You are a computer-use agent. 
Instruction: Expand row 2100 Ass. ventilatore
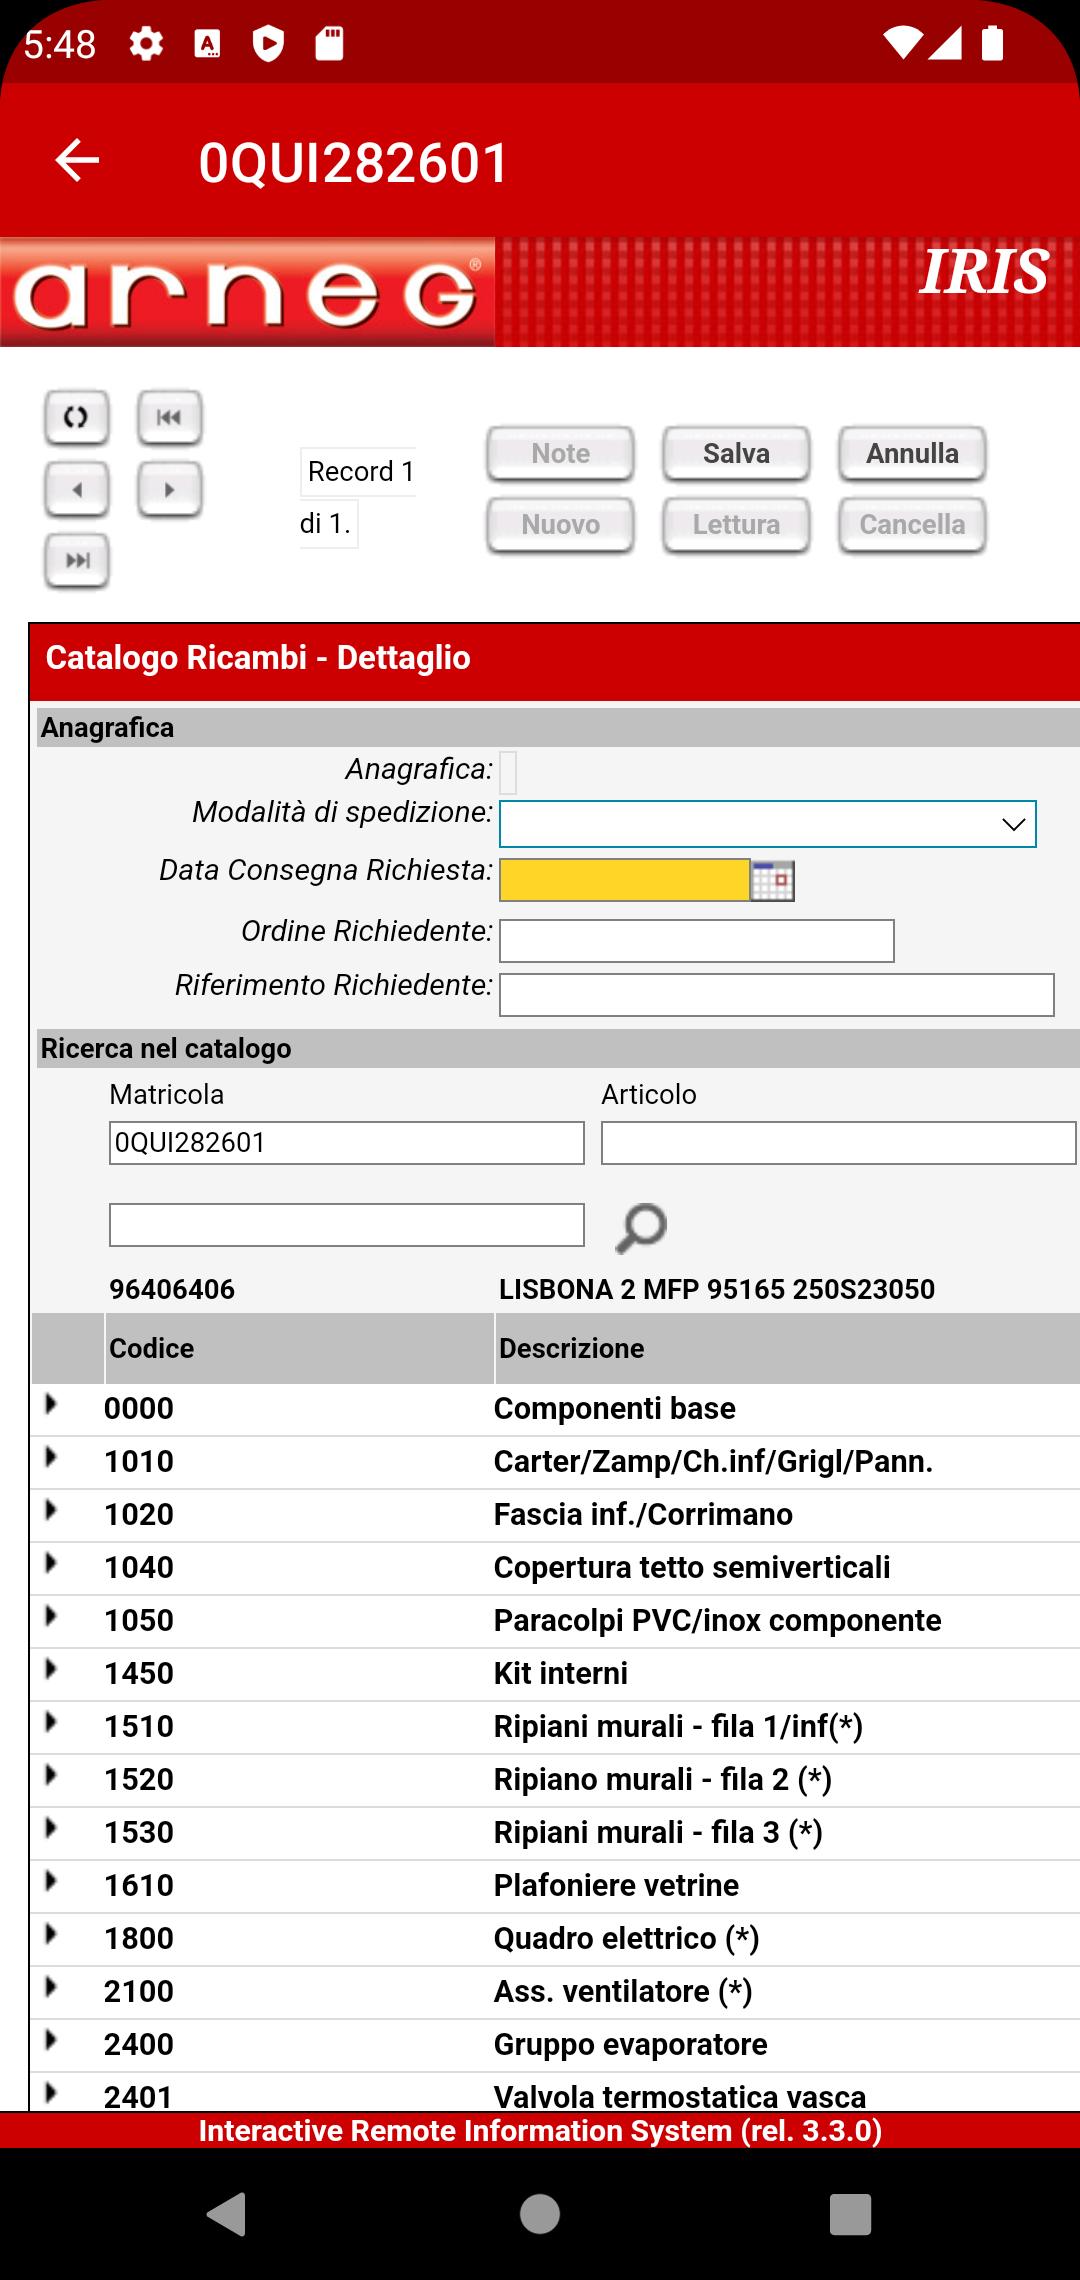coord(51,1988)
